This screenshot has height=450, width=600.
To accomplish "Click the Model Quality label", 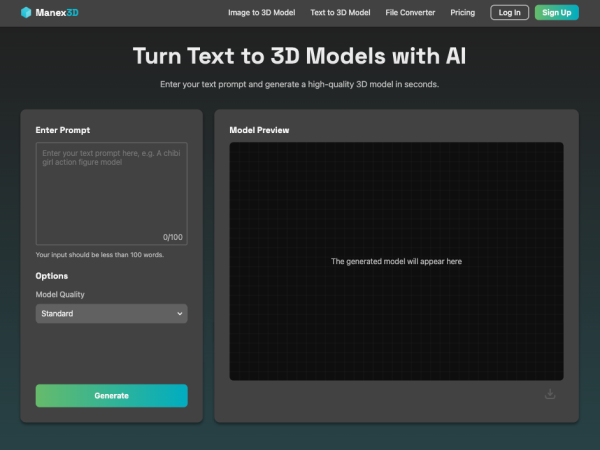I will click(60, 294).
